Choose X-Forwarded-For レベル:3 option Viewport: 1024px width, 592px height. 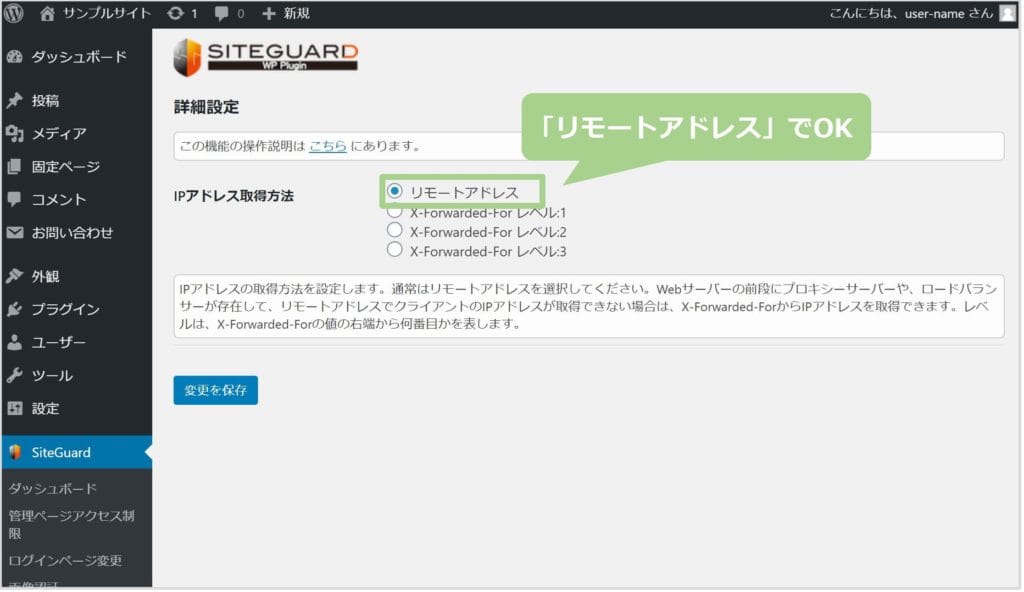pos(395,250)
